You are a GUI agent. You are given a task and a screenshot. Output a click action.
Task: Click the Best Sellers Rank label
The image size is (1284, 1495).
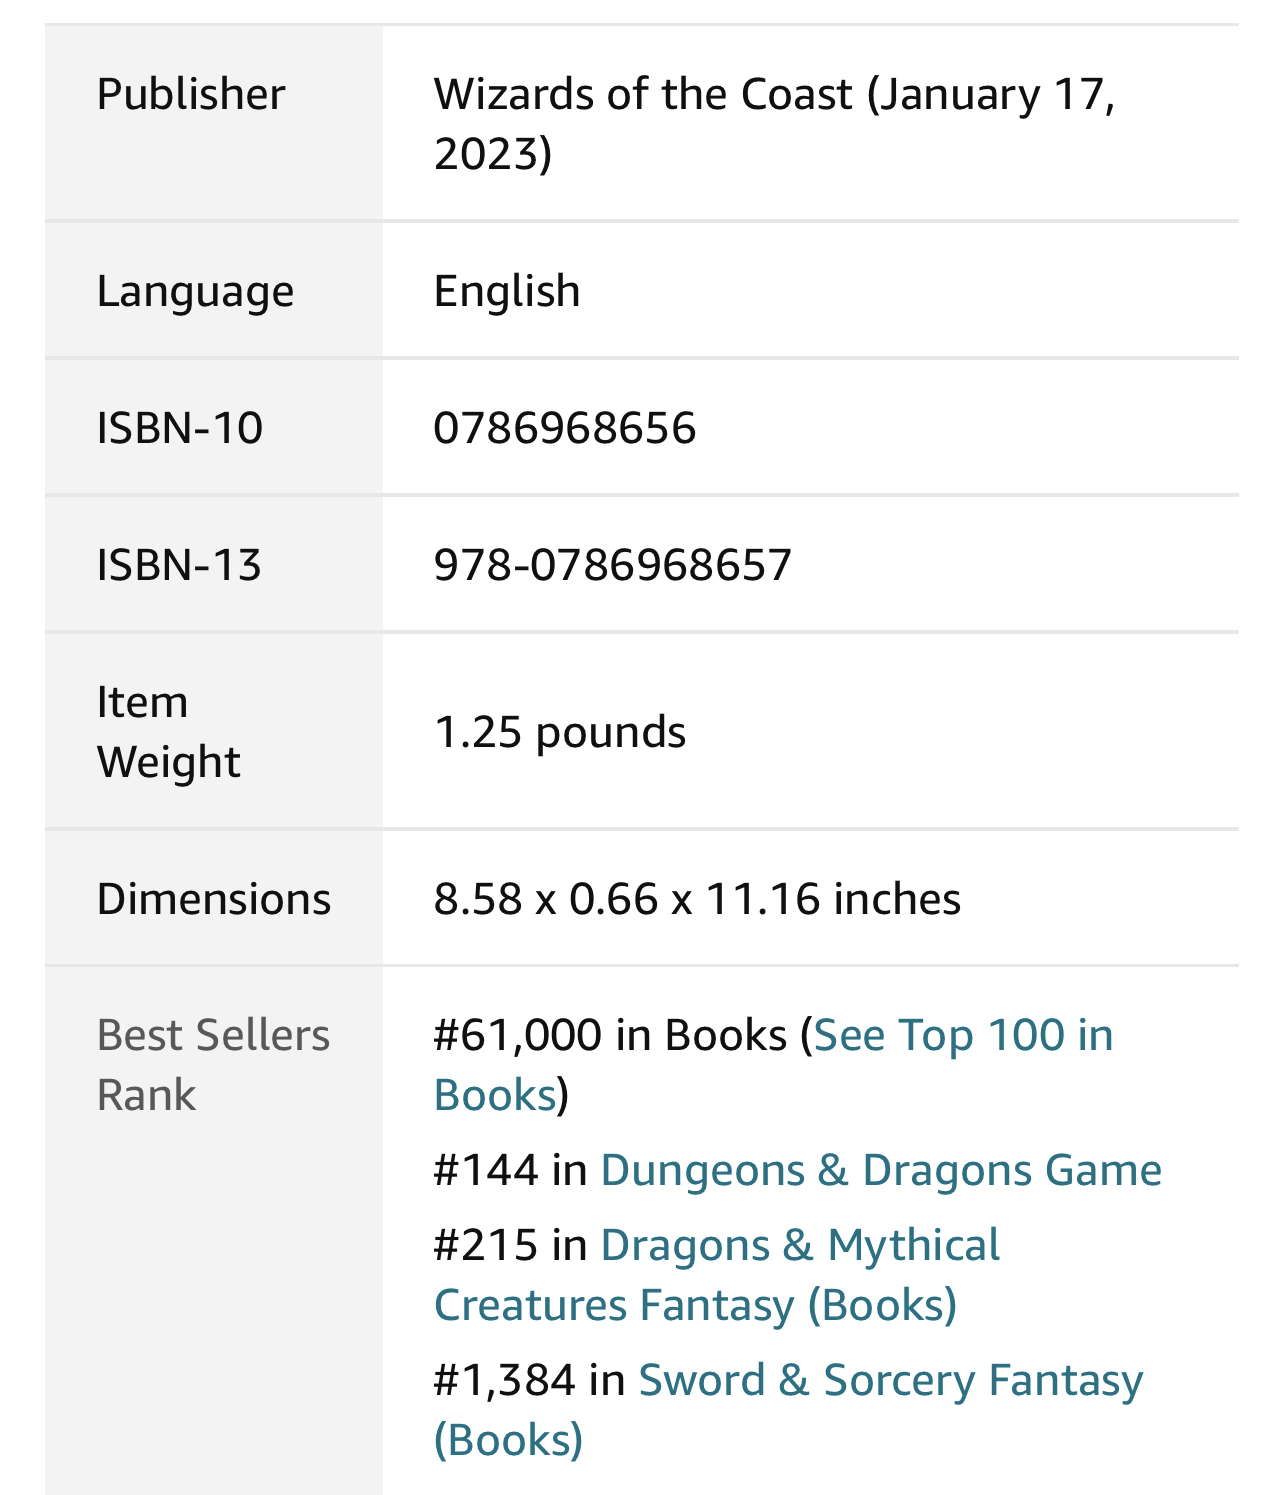pyautogui.click(x=213, y=1065)
